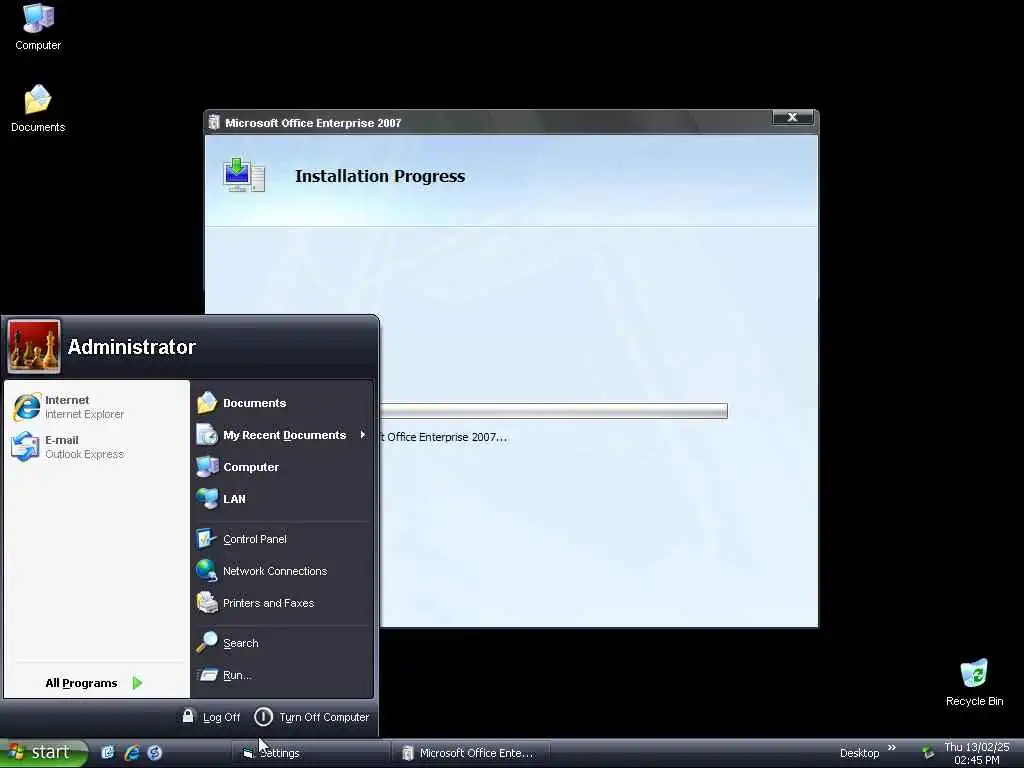1024x768 pixels.
Task: Open the Run... dialog
Action: (282, 675)
